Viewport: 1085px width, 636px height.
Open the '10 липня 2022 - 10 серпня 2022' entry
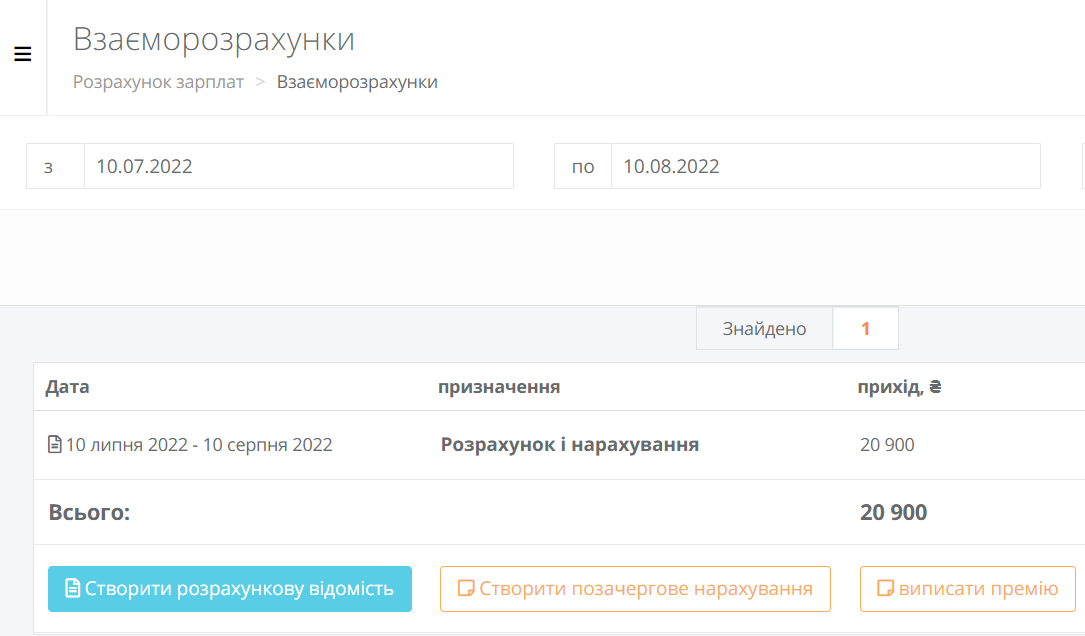coord(199,445)
